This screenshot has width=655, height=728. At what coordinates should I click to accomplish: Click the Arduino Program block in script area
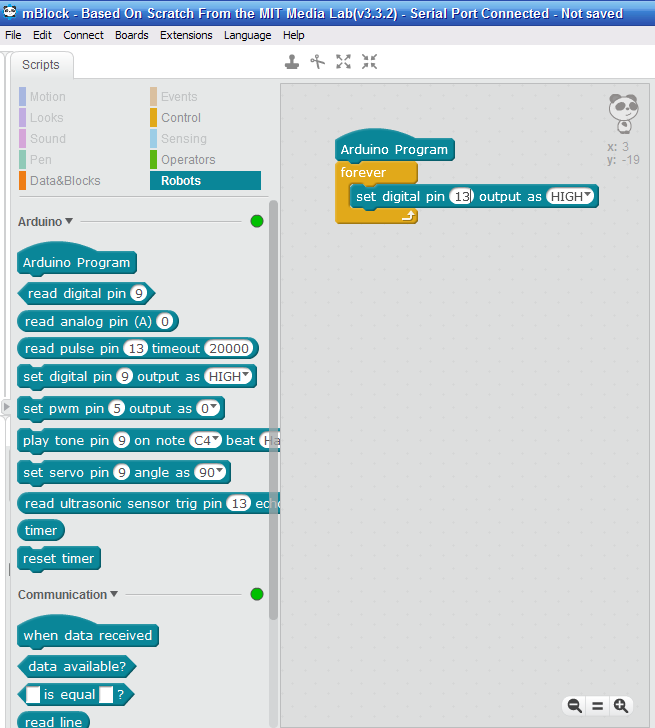click(x=395, y=145)
